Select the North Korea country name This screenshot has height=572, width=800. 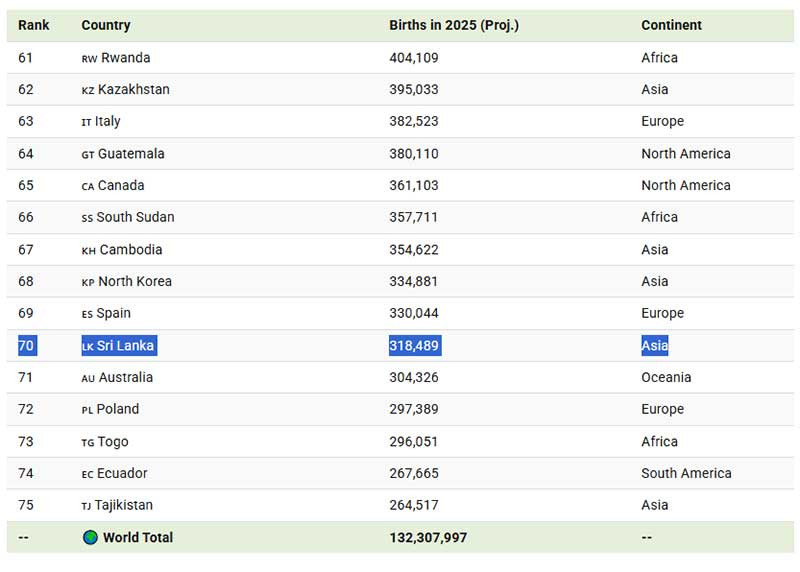click(135, 281)
